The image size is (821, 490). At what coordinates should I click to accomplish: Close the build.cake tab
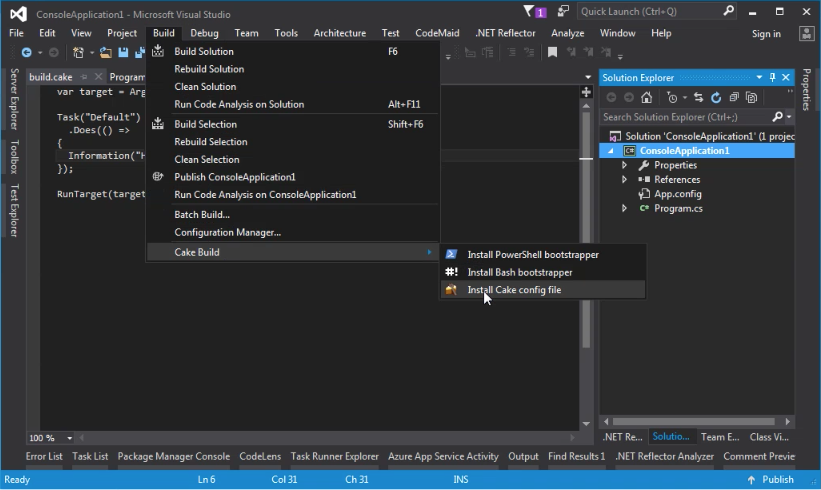coord(98,77)
